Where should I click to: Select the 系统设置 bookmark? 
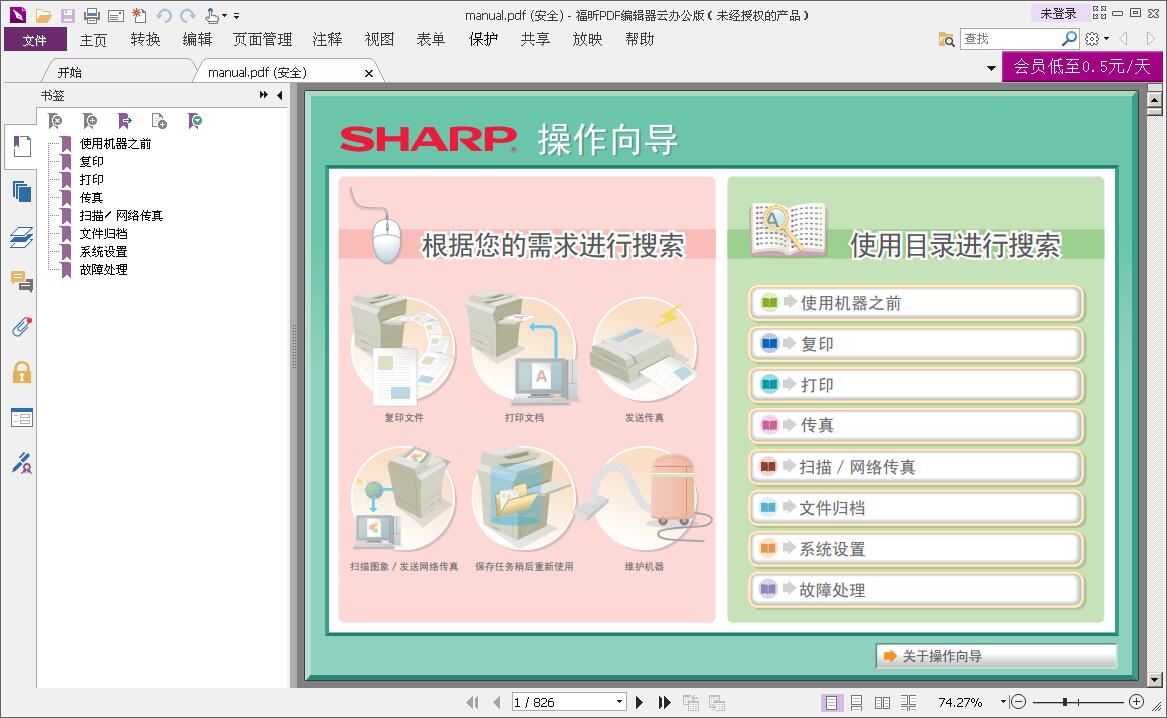[x=103, y=251]
